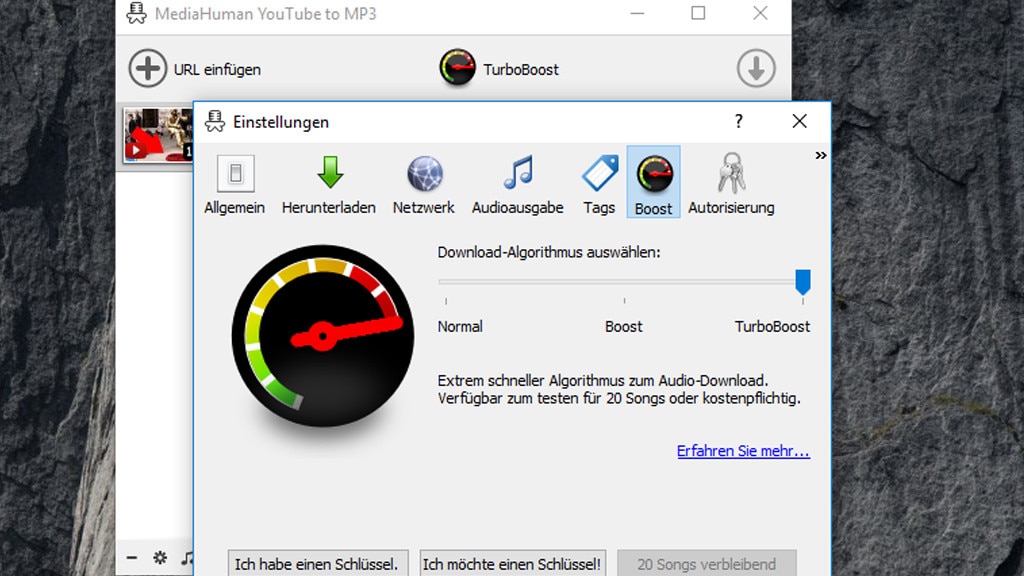Switch to the Herunterladen settings tab
Viewport: 1024px width, 576px height.
329,184
